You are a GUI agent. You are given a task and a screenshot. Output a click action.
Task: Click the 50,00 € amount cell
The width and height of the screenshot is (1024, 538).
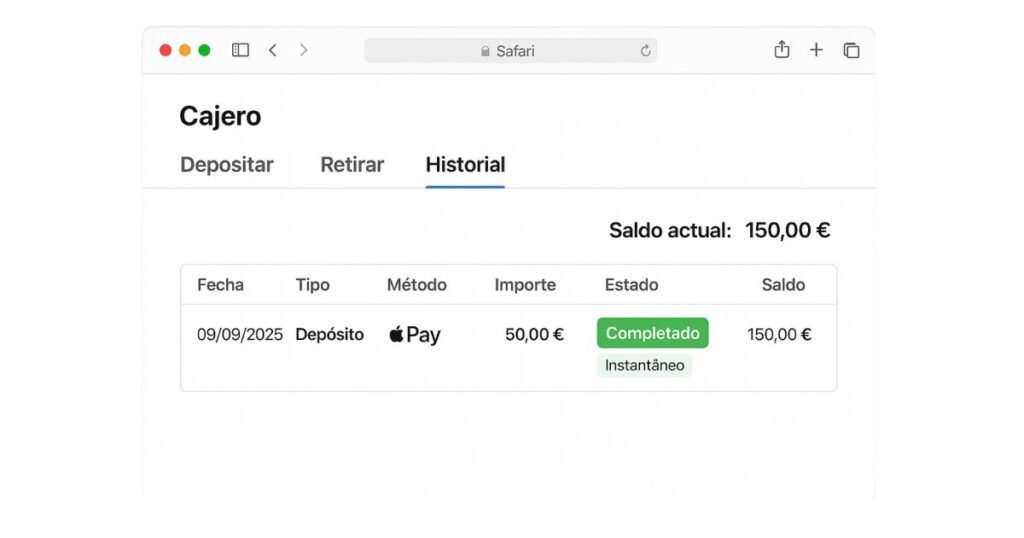pyautogui.click(x=534, y=334)
